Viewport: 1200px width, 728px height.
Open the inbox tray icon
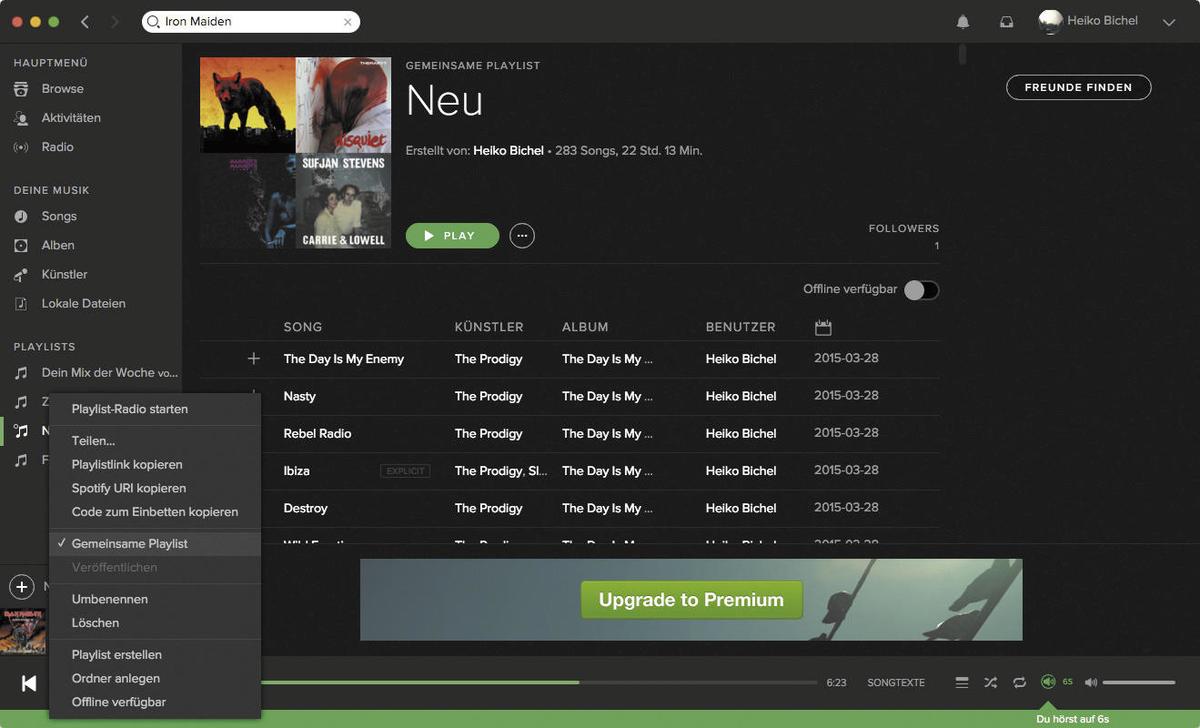(x=1007, y=21)
